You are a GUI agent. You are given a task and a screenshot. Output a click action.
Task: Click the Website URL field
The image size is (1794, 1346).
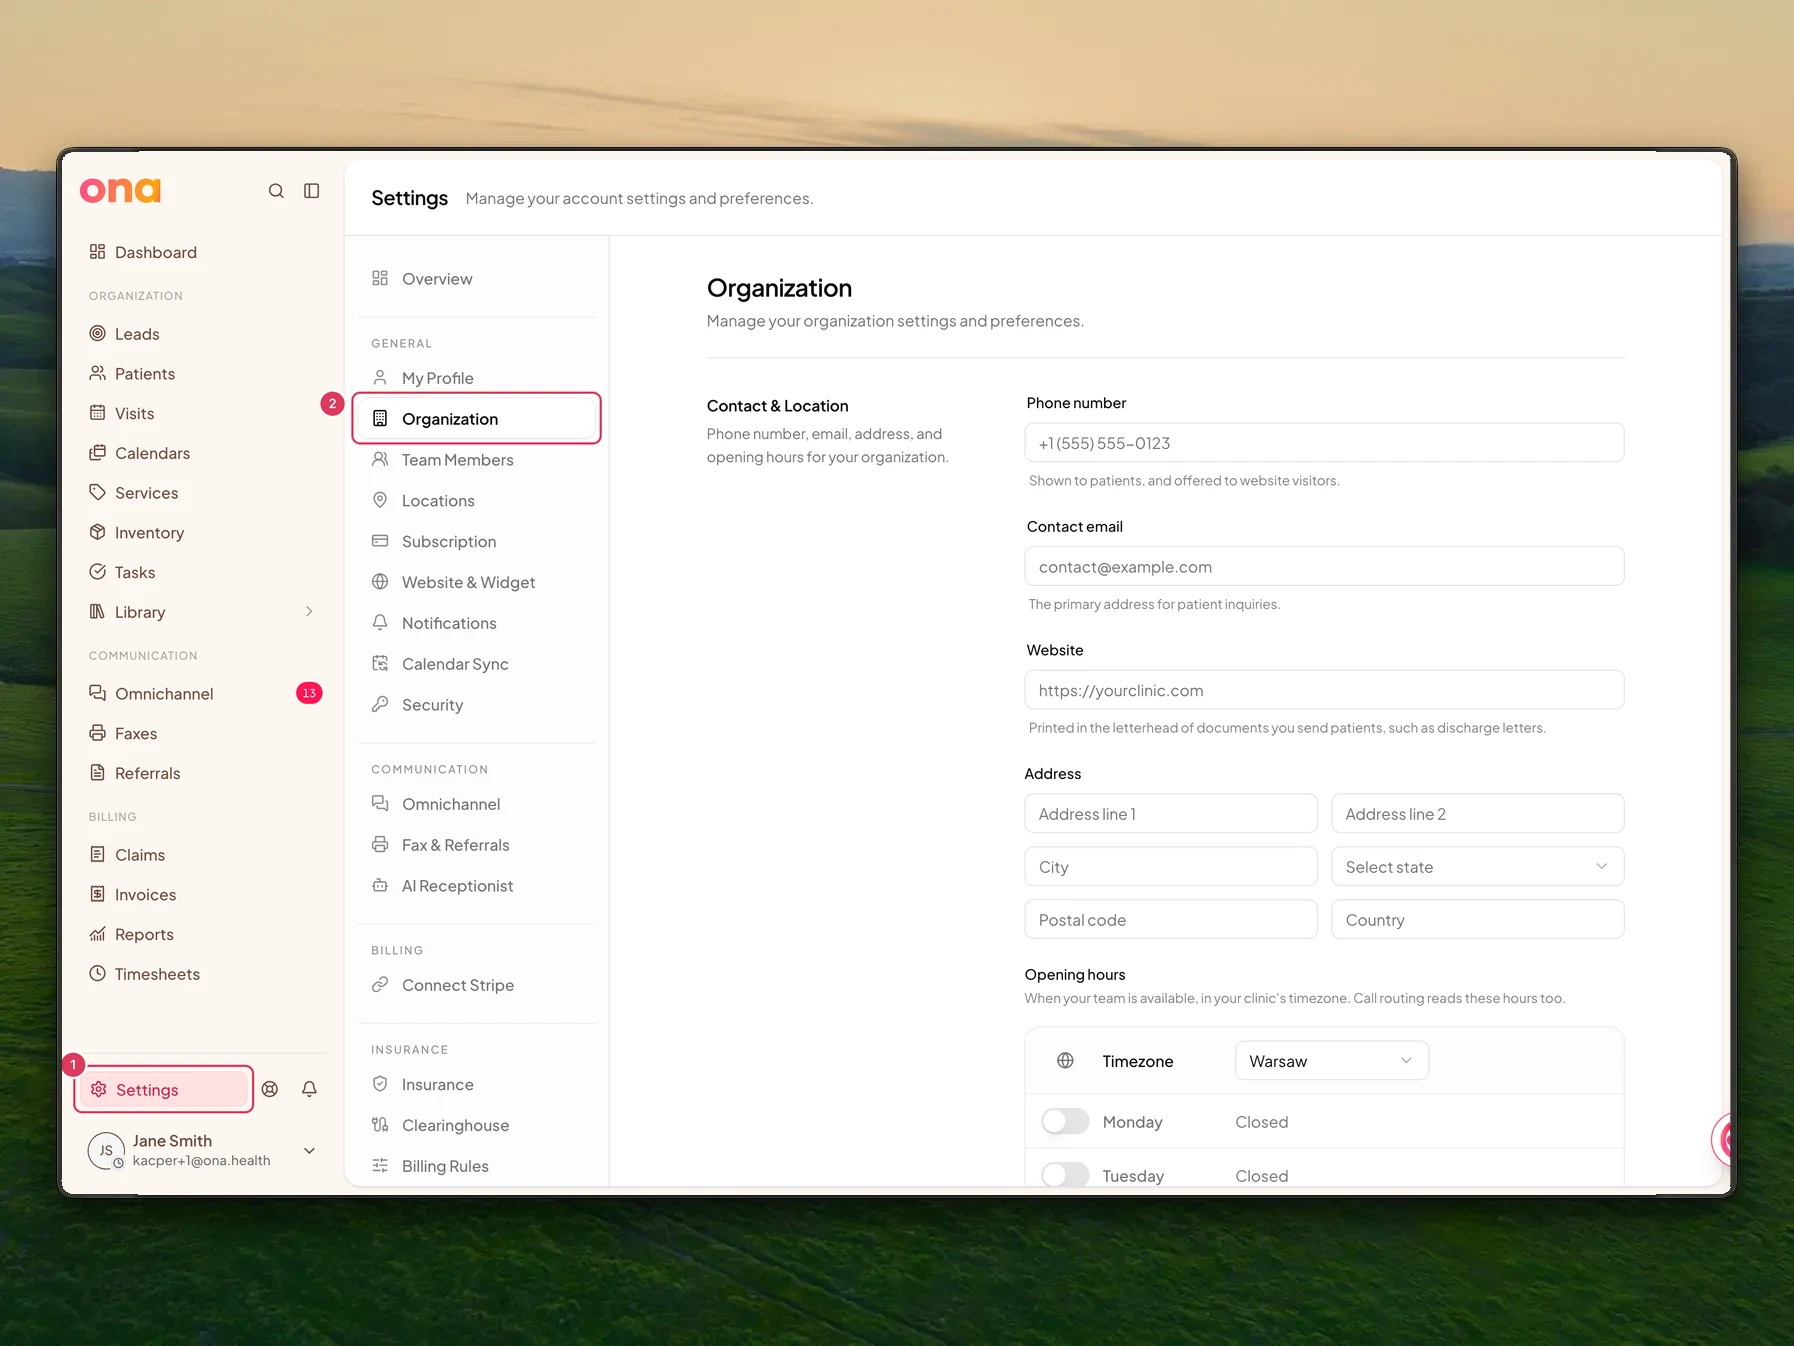pyautogui.click(x=1324, y=690)
